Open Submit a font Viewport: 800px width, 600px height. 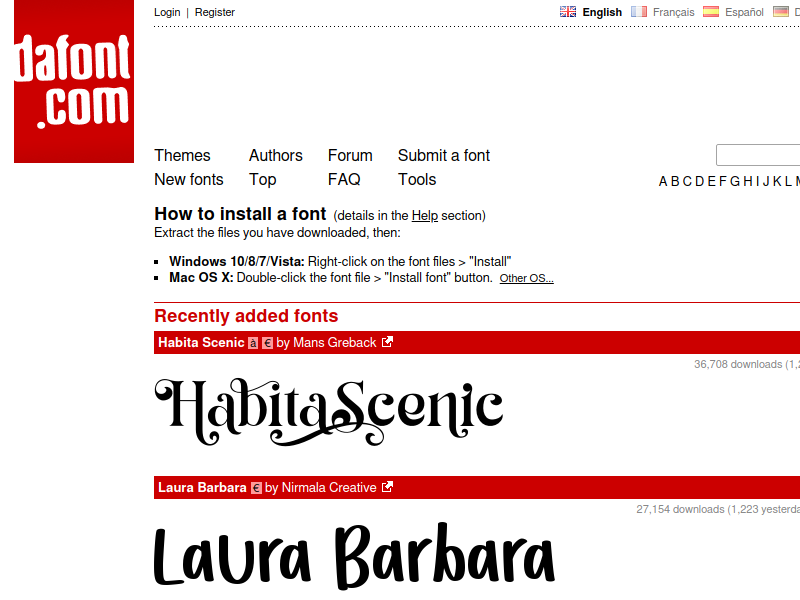click(444, 155)
